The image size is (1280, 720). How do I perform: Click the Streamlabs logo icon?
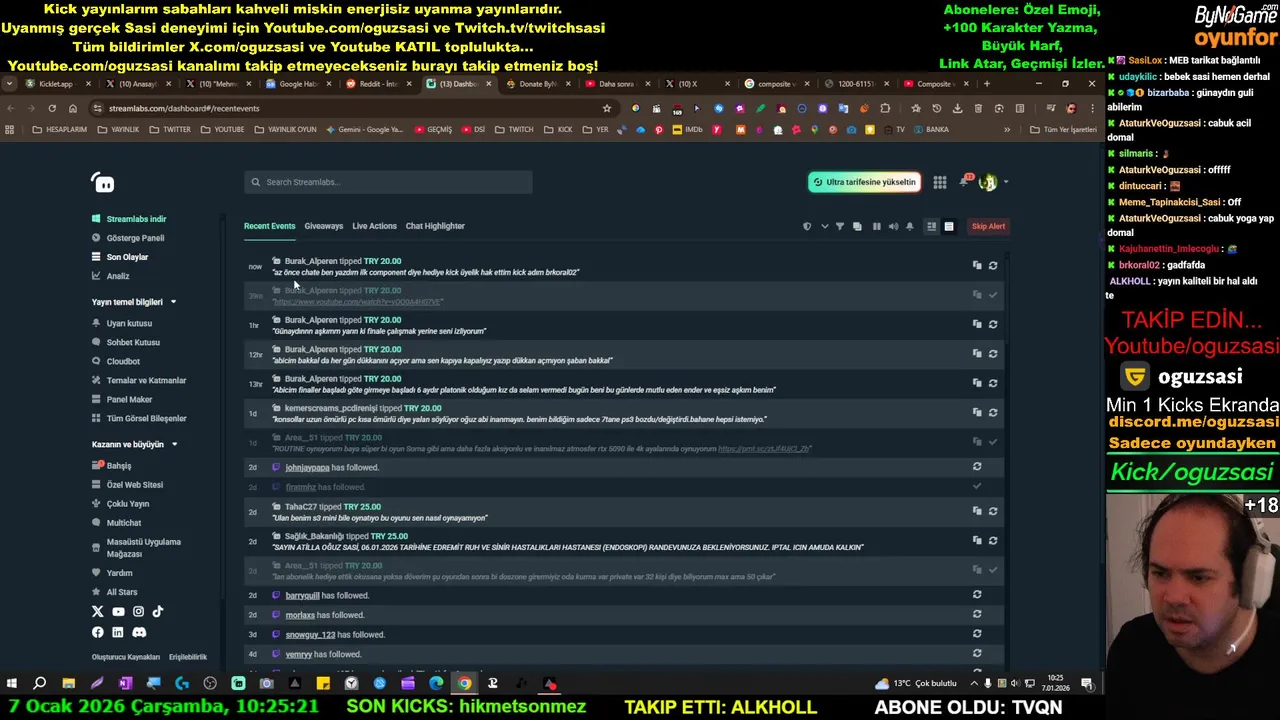click(103, 182)
